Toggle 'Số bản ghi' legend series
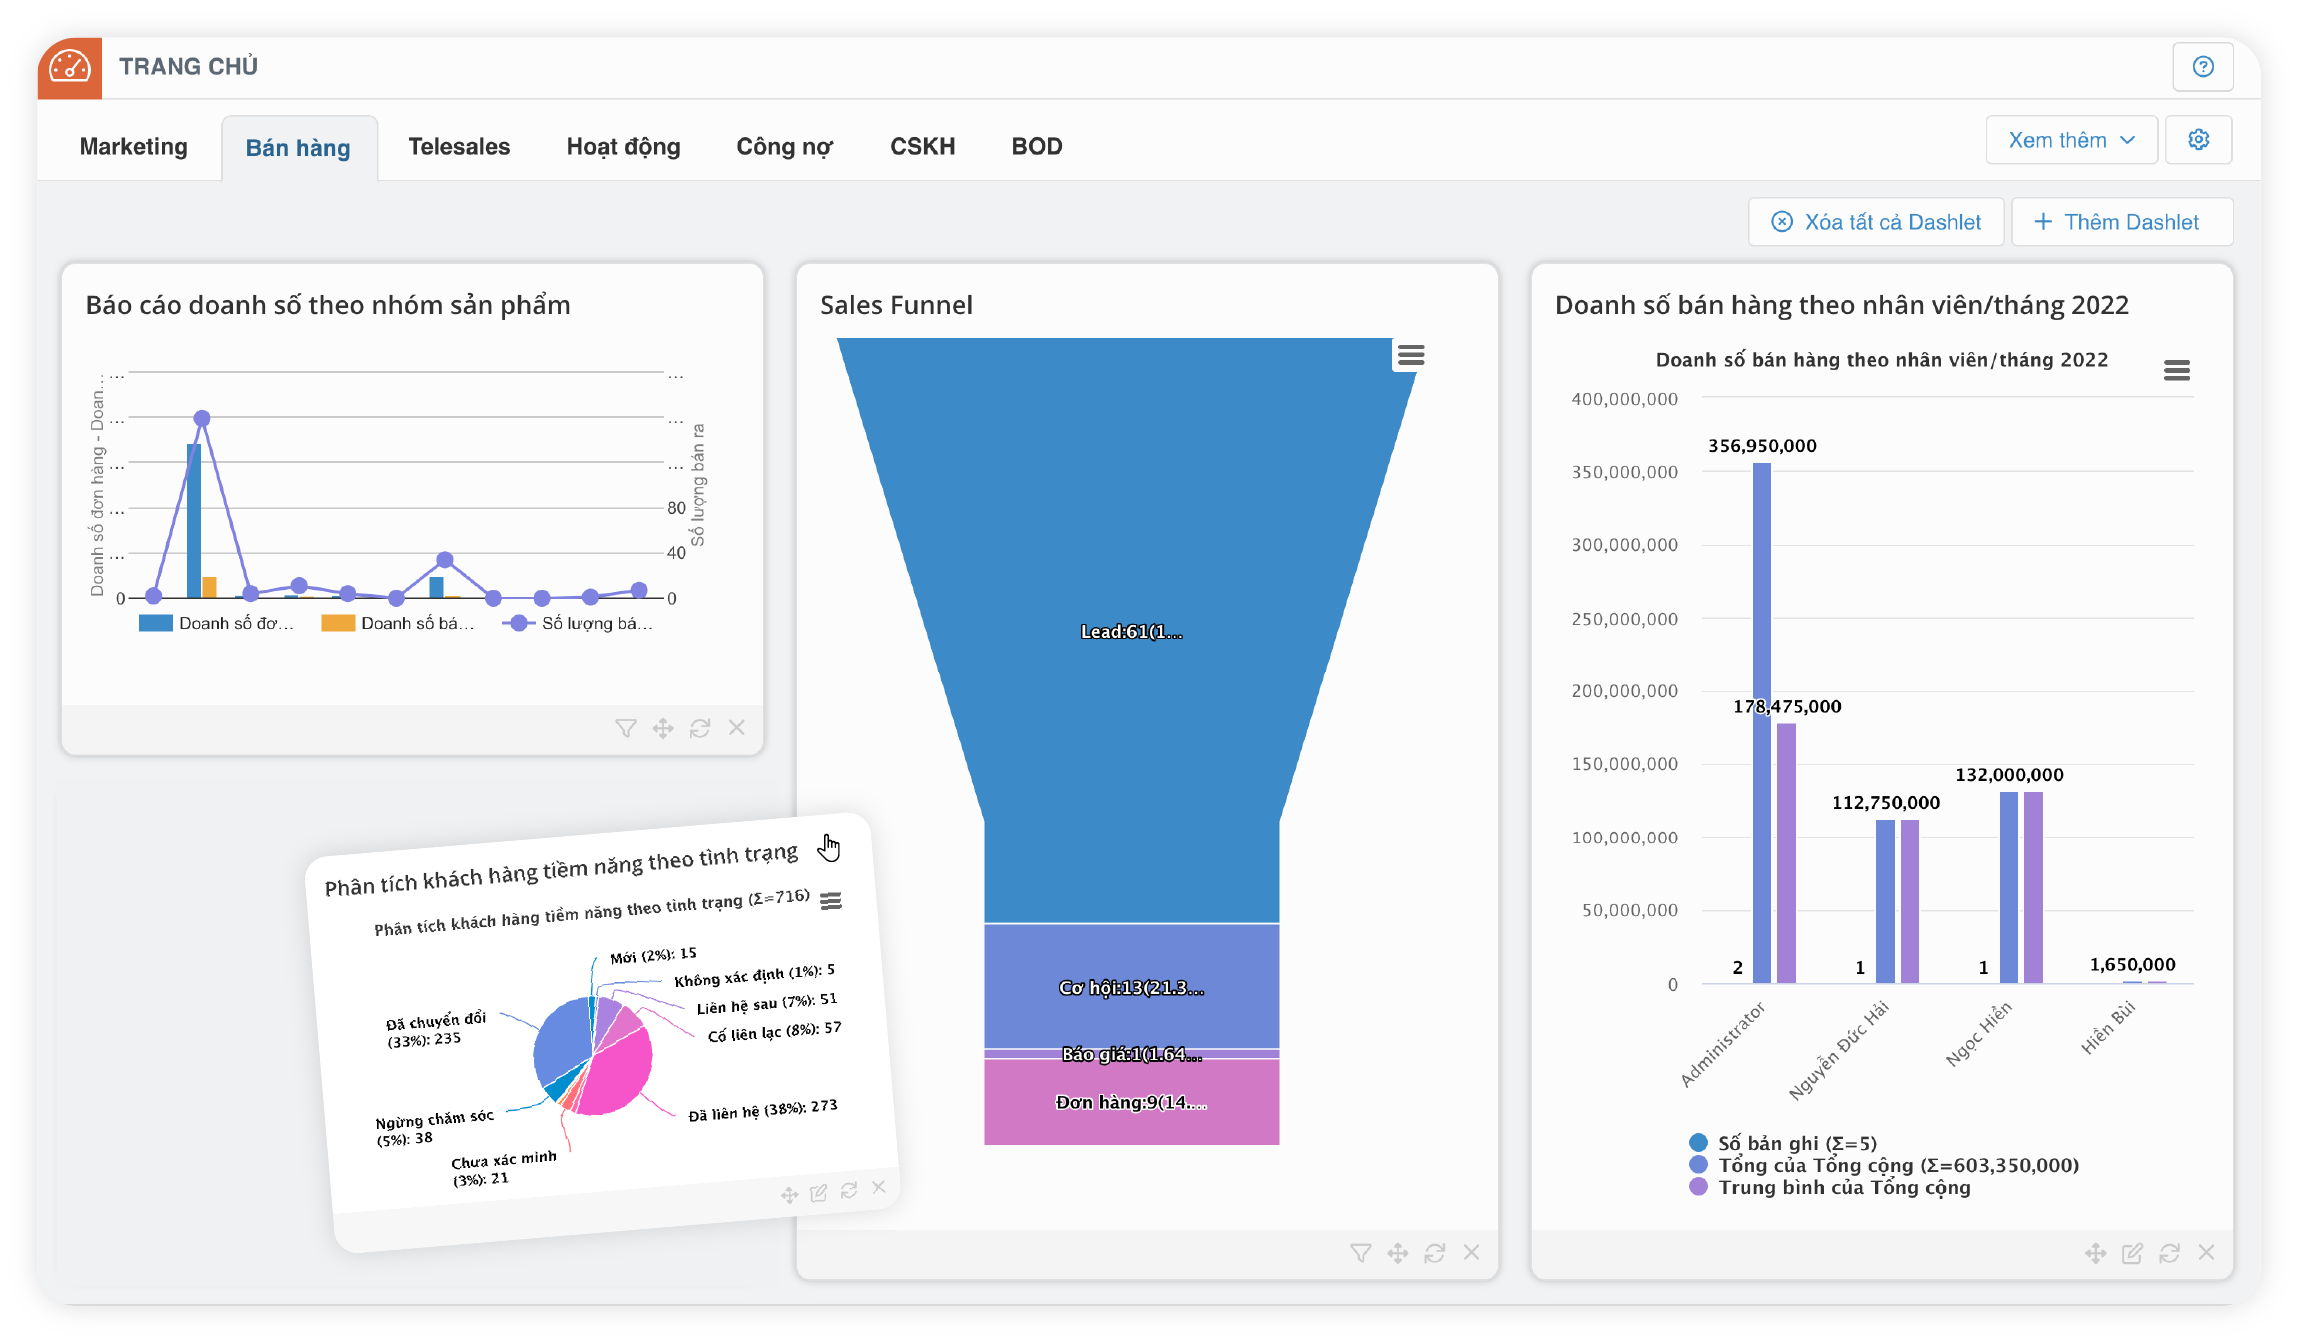 pos(1796,1143)
